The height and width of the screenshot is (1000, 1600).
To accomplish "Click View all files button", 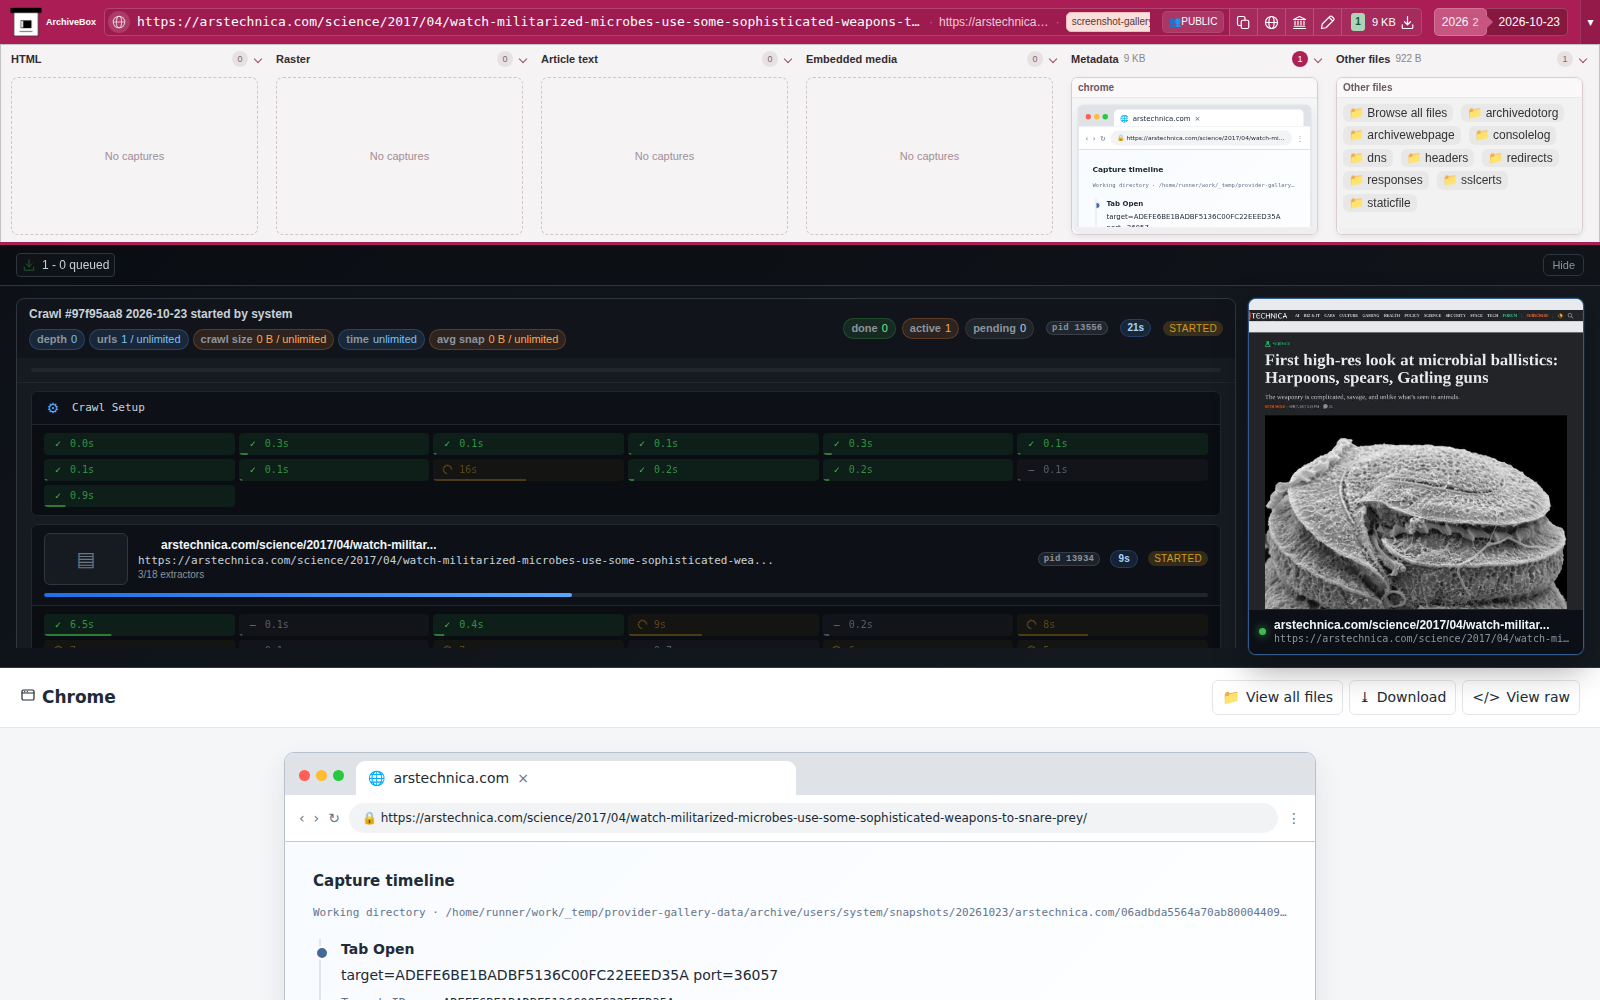I will (1277, 697).
